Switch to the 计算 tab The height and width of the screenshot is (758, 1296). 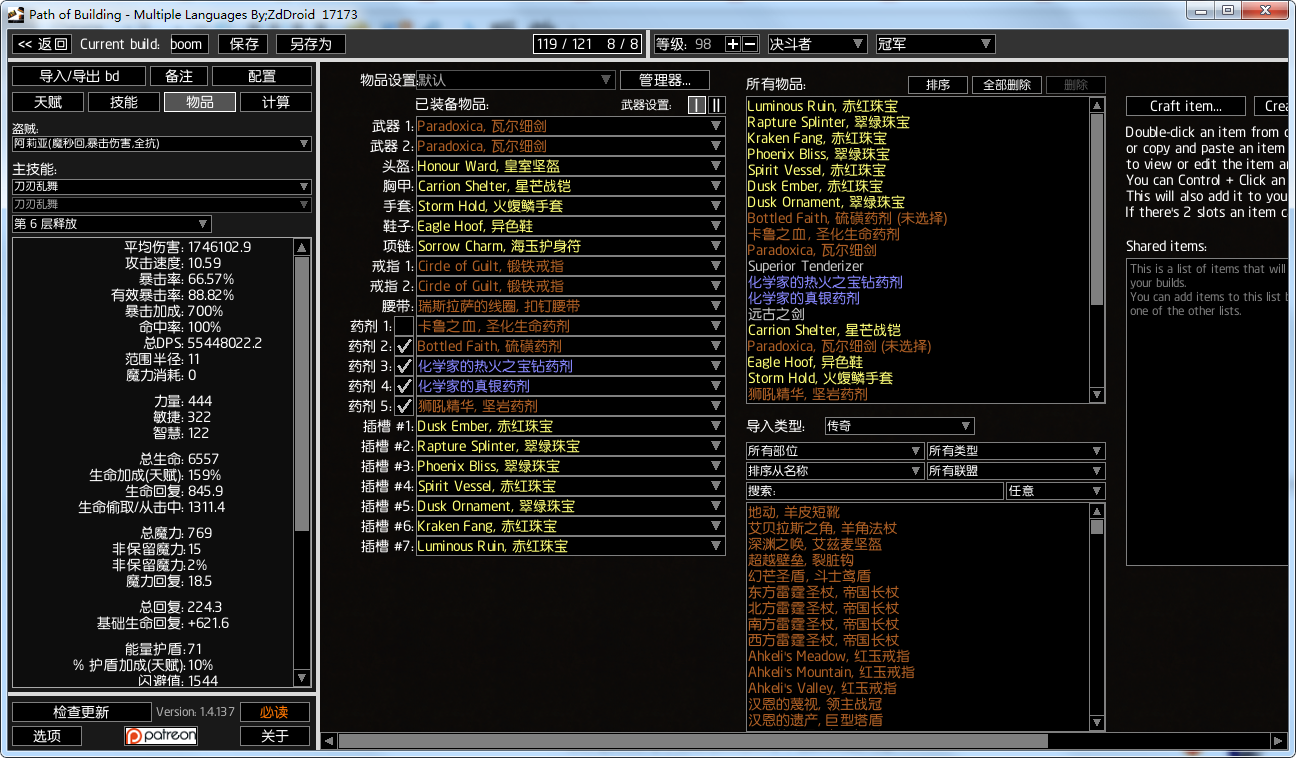(276, 102)
